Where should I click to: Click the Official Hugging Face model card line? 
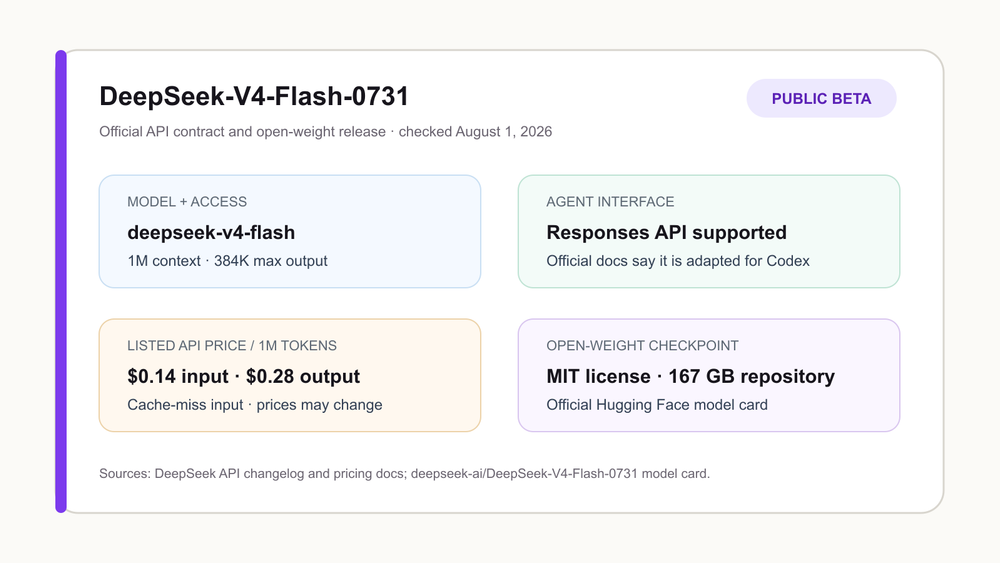pos(657,405)
